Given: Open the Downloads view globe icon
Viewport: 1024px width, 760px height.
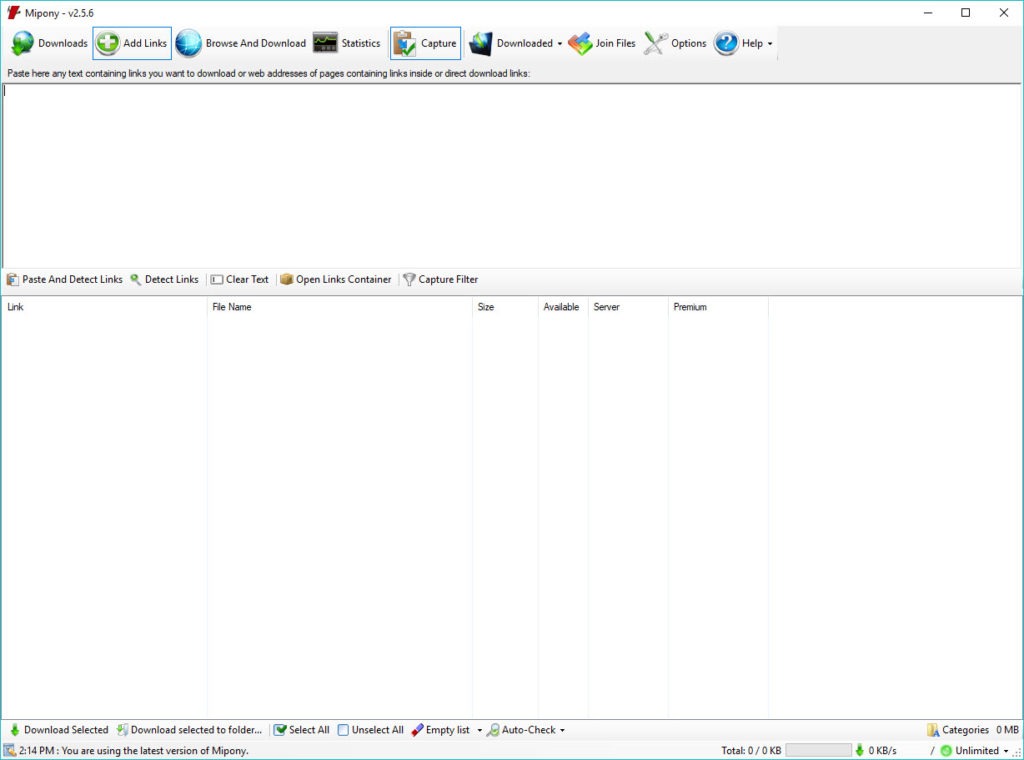Looking at the screenshot, I should [22, 43].
